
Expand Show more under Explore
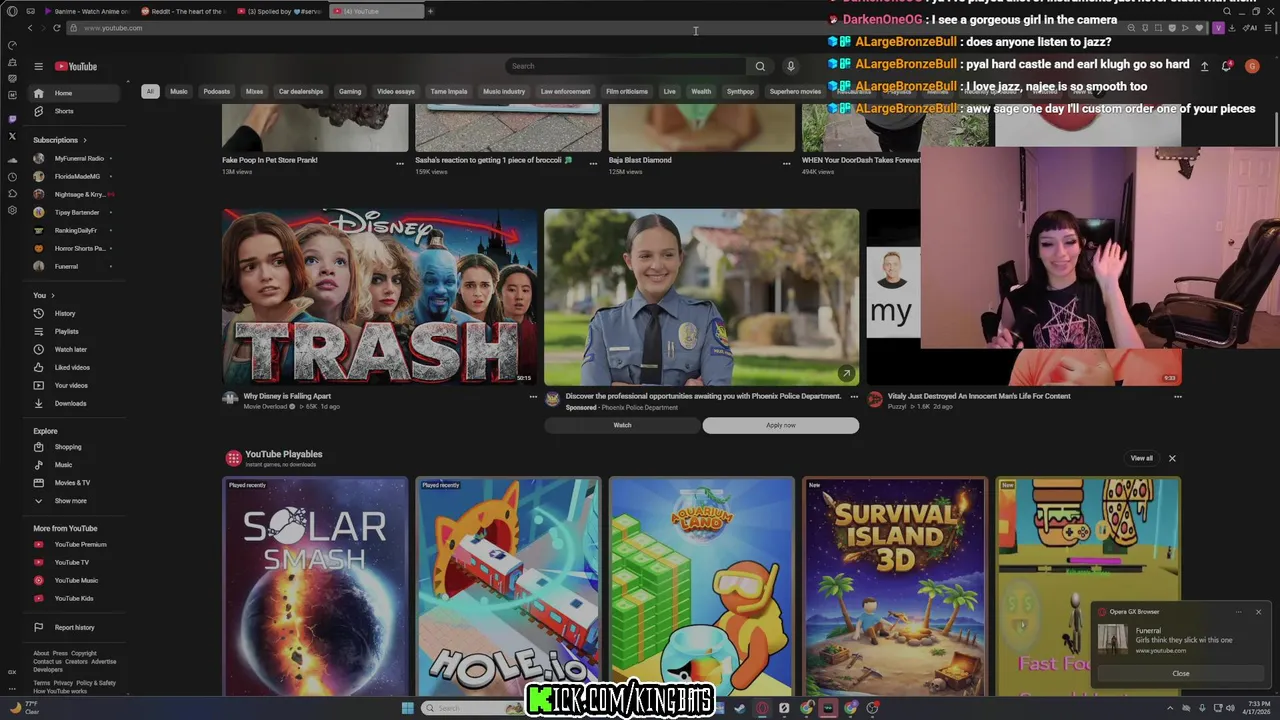pyautogui.click(x=72, y=501)
